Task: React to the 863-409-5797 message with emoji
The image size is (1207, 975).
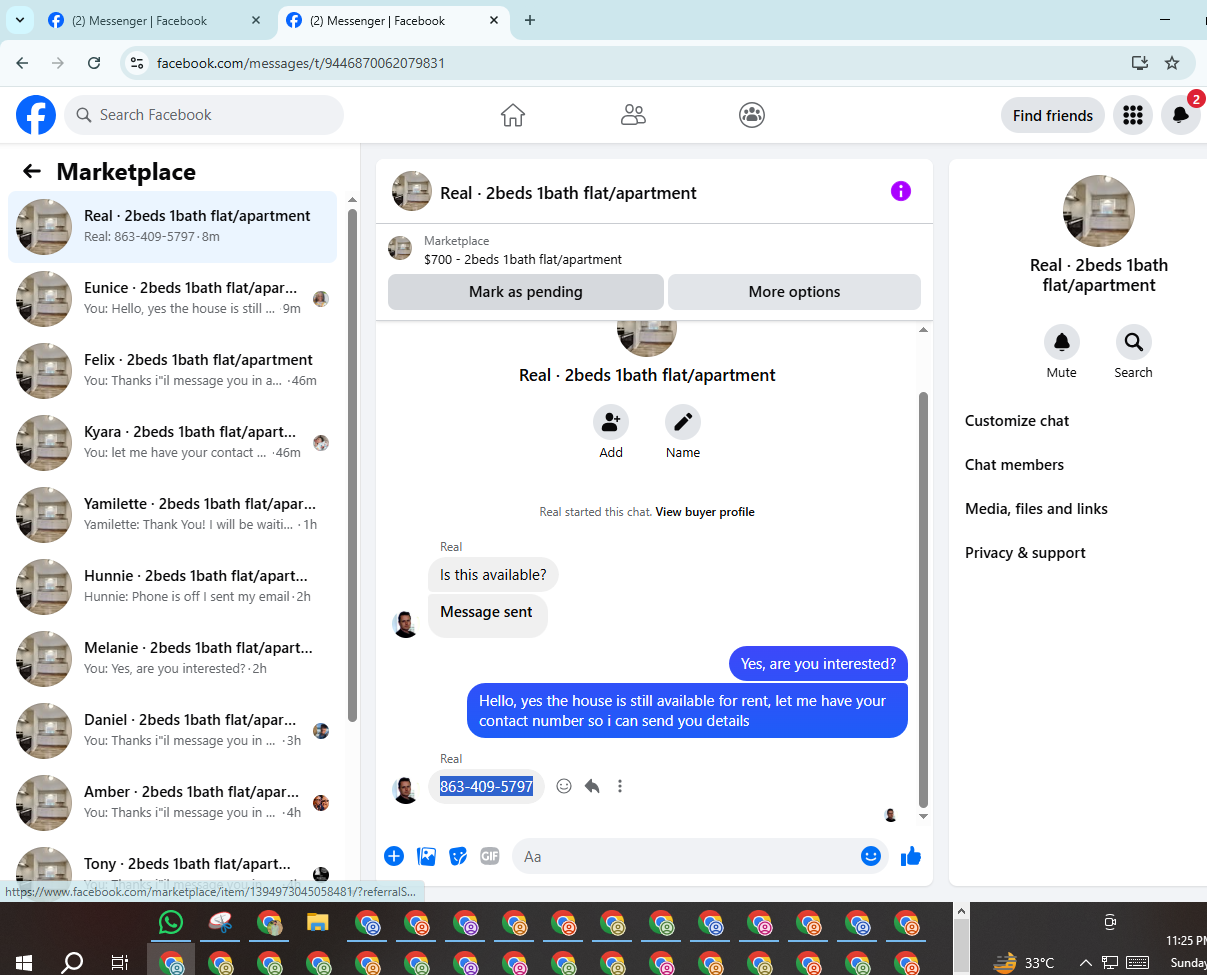Action: (564, 786)
